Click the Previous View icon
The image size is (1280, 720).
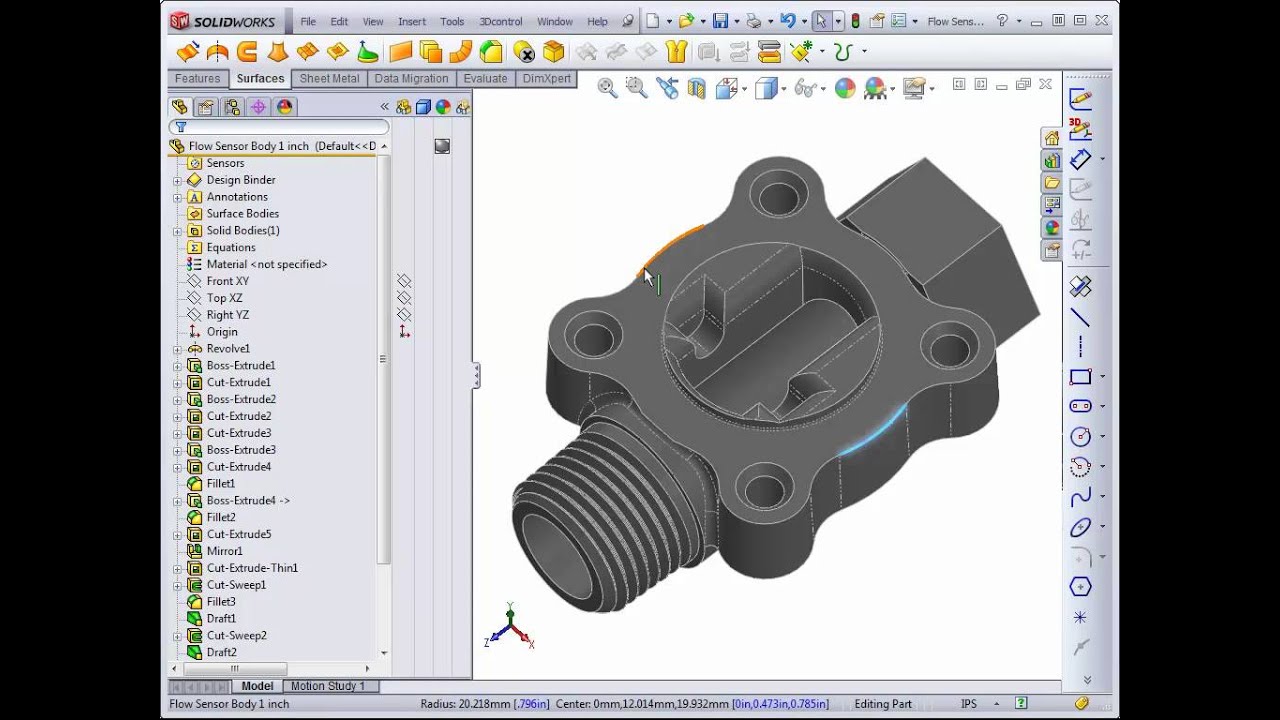coord(667,88)
